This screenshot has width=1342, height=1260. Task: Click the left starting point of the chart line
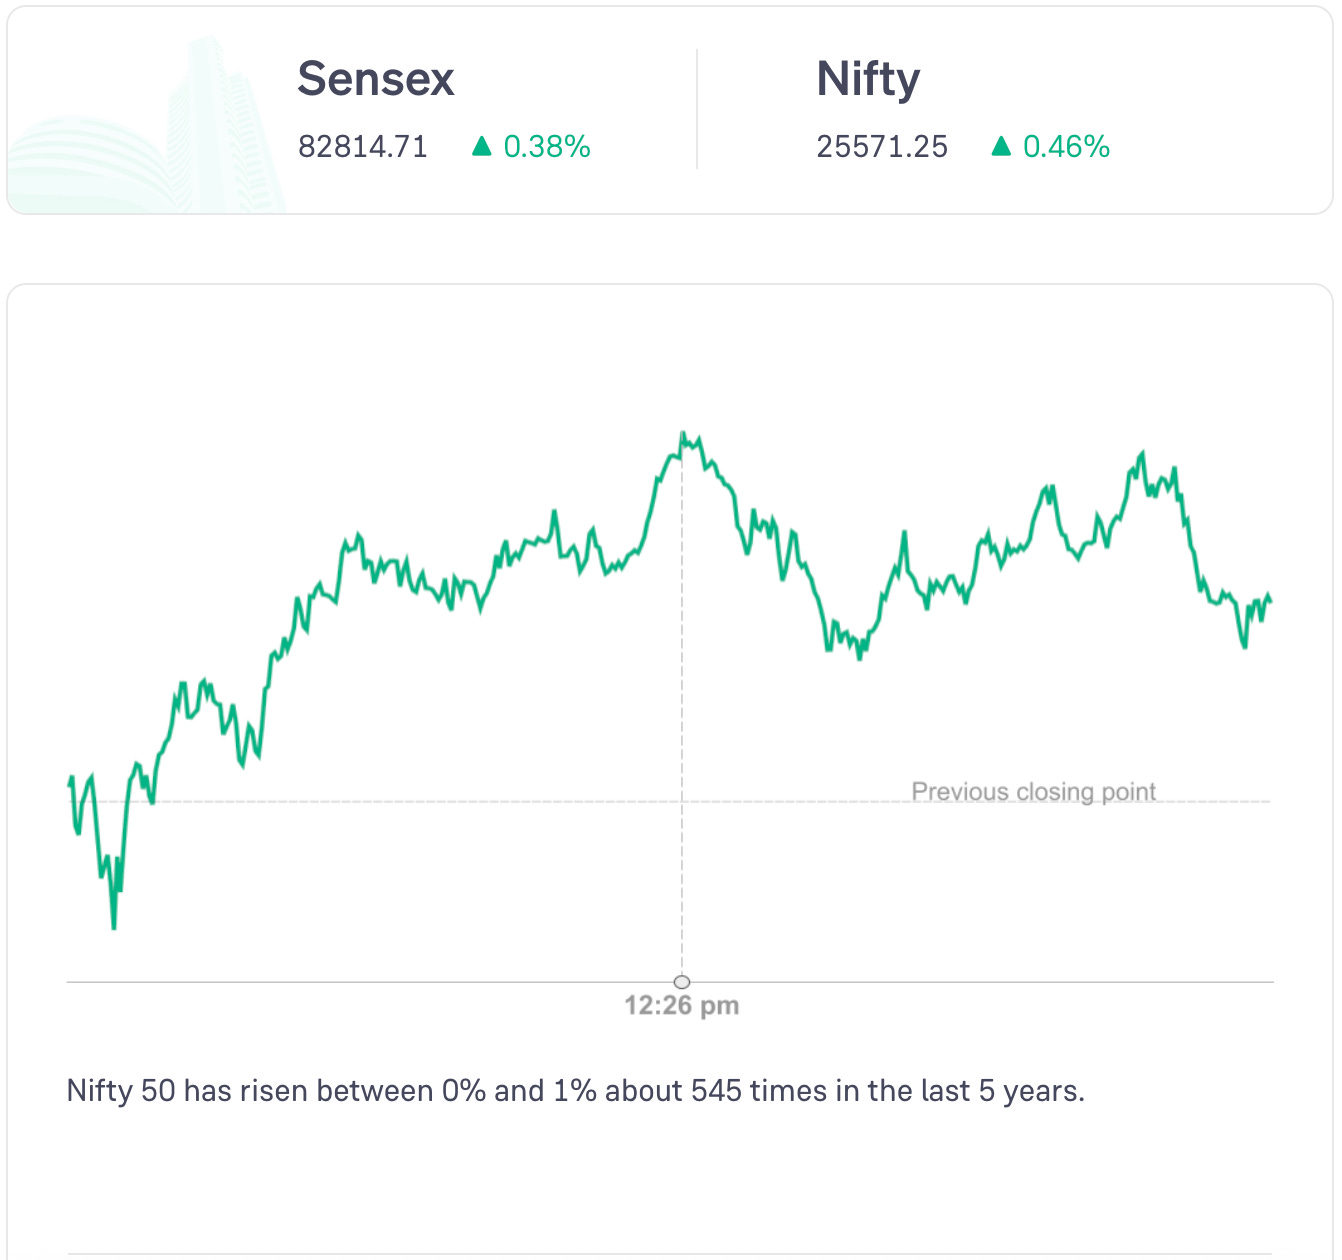pos(69,784)
